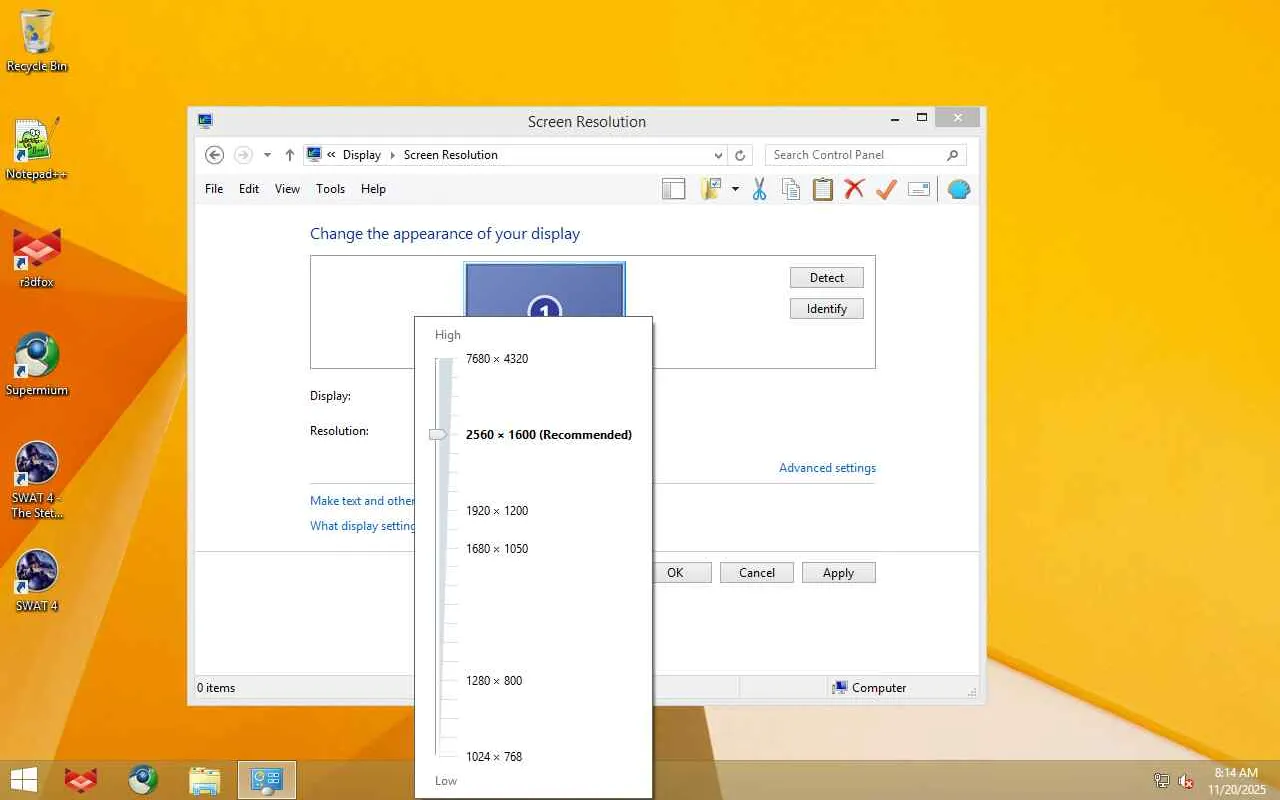
Task: Select the Display breadcrumb in the address bar
Action: pos(362,155)
